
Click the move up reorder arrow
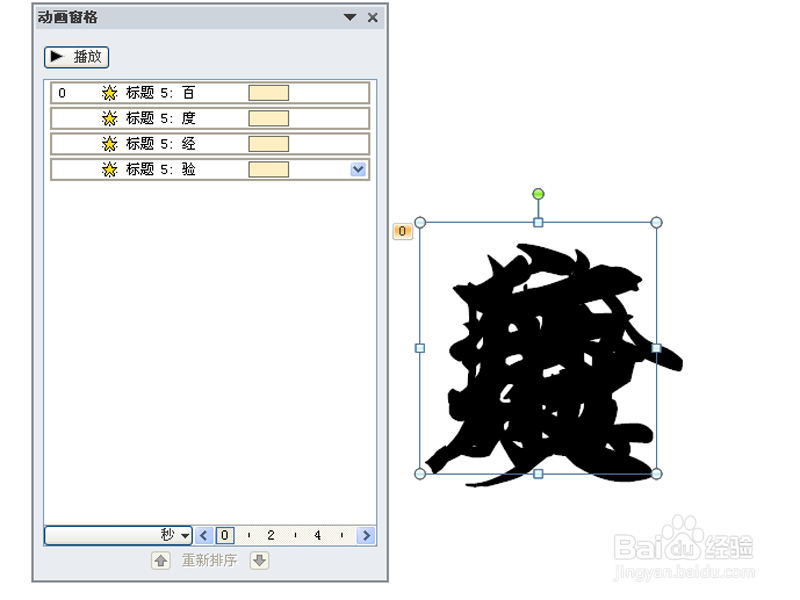tap(161, 561)
